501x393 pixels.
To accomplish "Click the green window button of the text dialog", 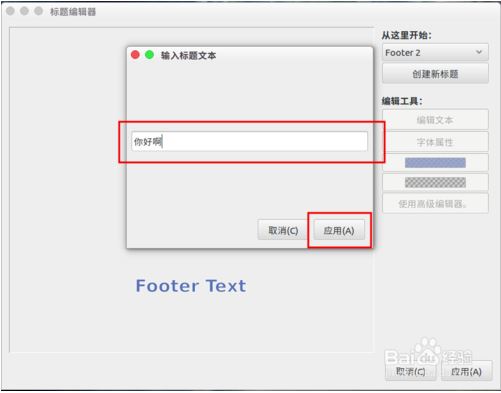I will [149, 55].
